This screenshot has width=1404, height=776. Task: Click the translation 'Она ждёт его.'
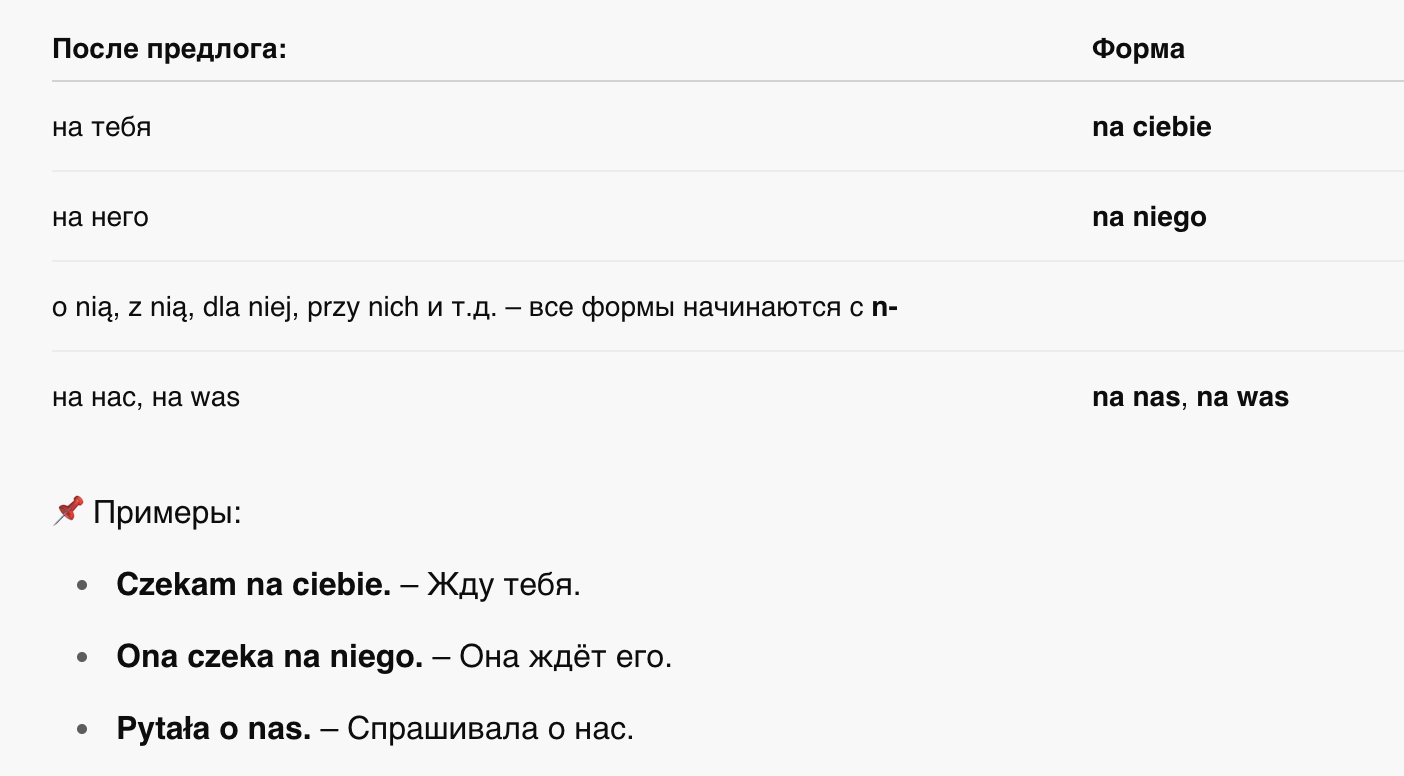(x=566, y=657)
